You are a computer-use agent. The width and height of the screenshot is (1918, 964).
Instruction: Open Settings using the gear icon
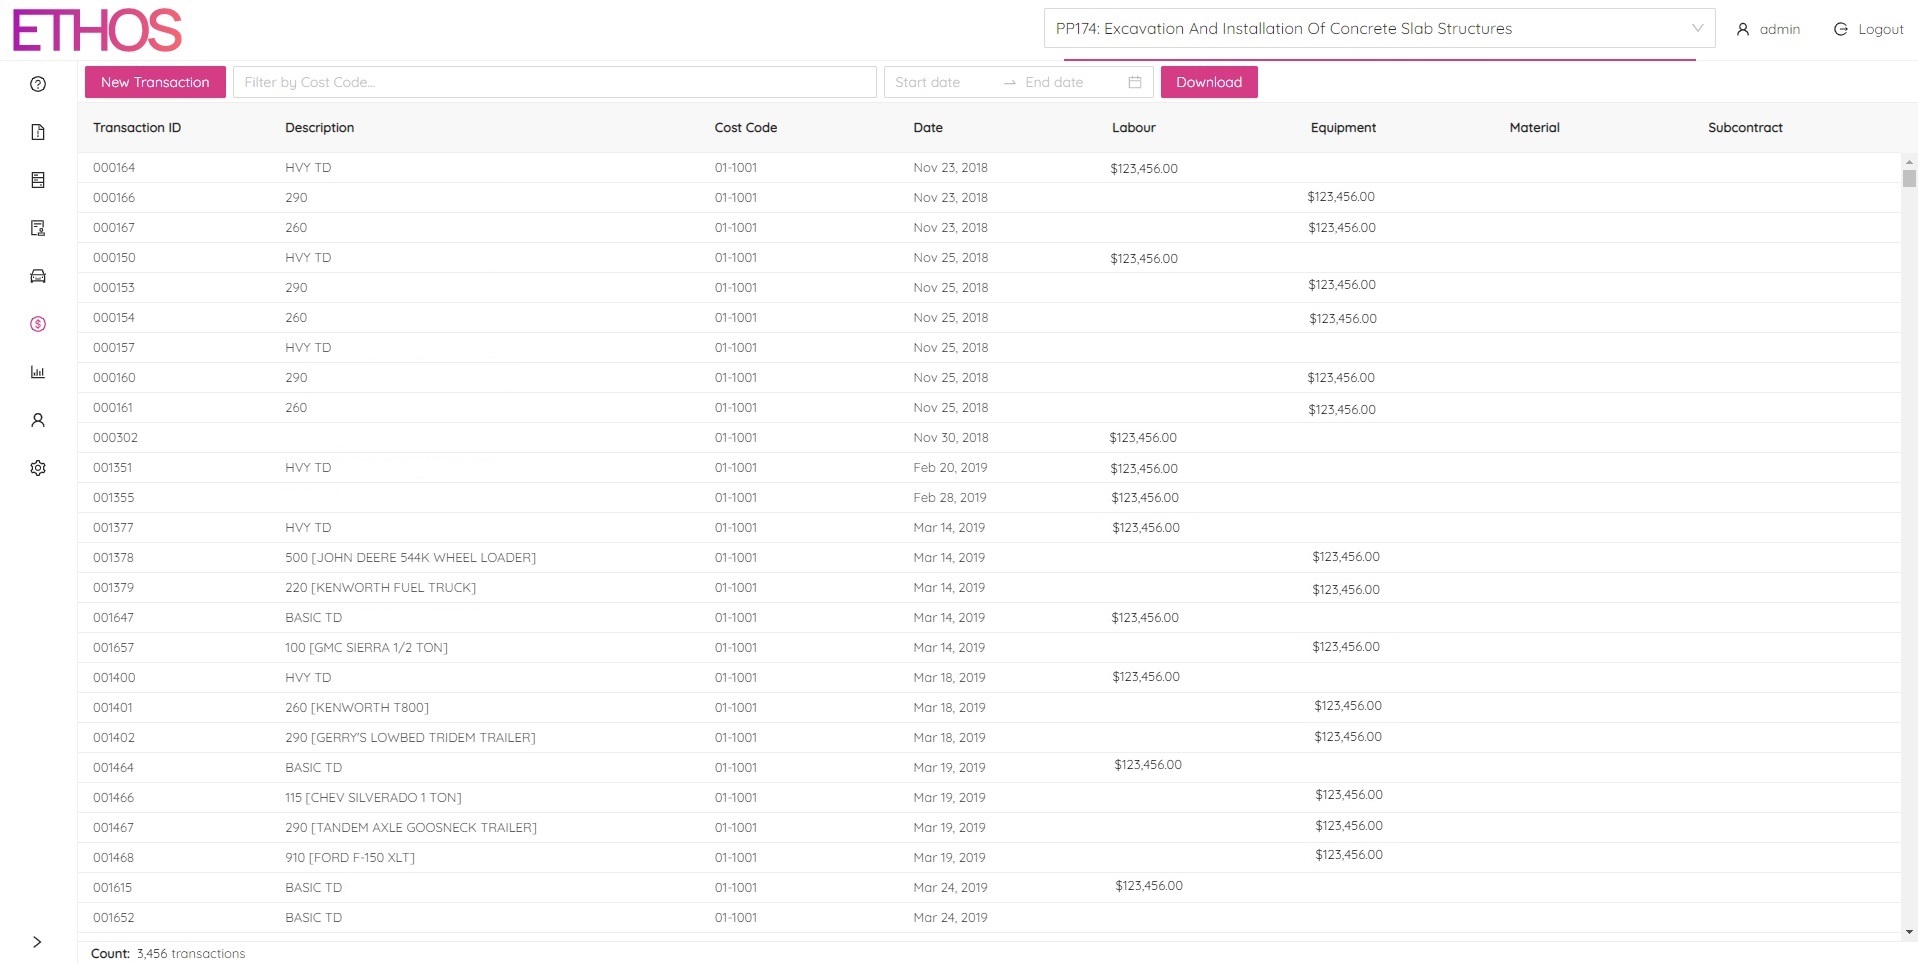tap(37, 468)
